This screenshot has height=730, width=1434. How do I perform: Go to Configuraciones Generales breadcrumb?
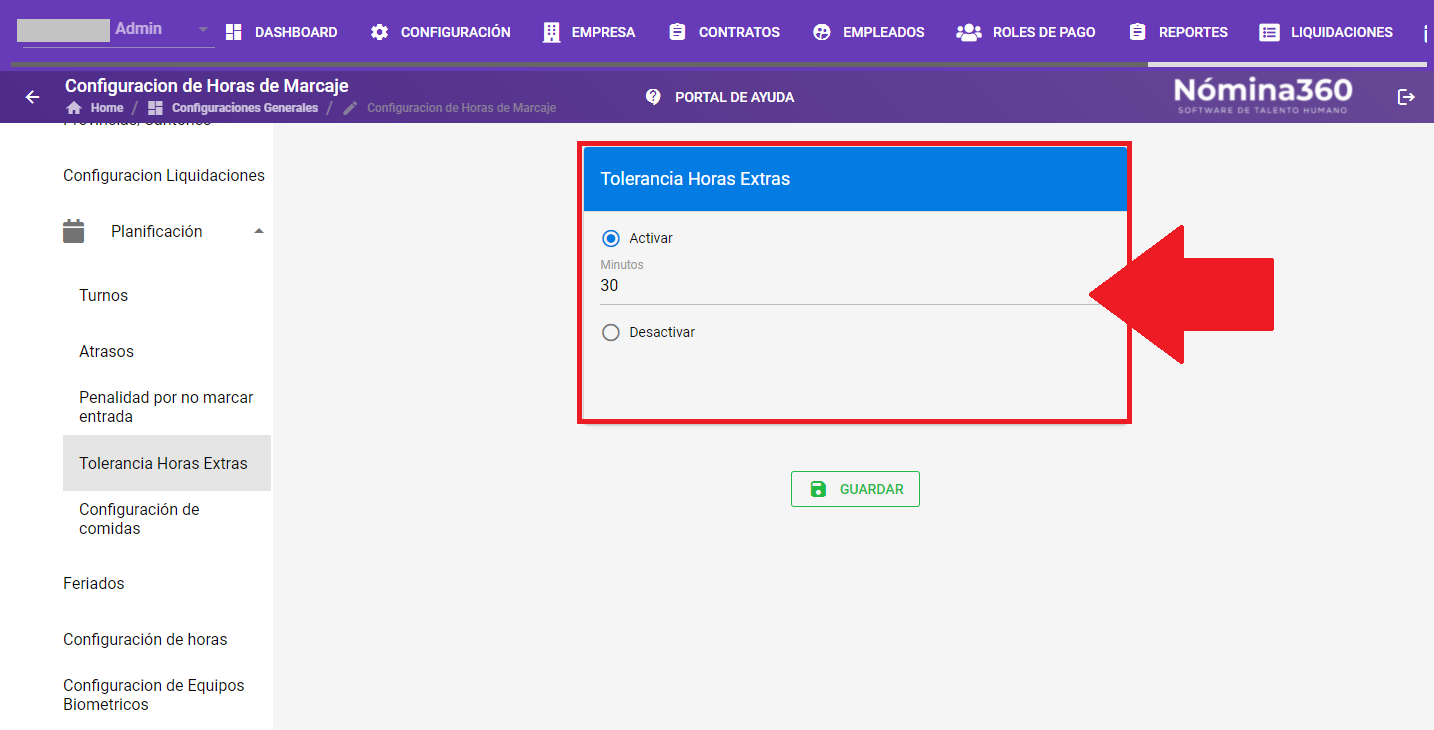point(245,108)
